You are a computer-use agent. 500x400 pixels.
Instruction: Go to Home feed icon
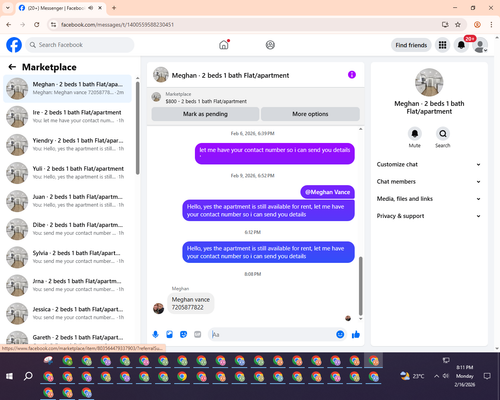224,45
